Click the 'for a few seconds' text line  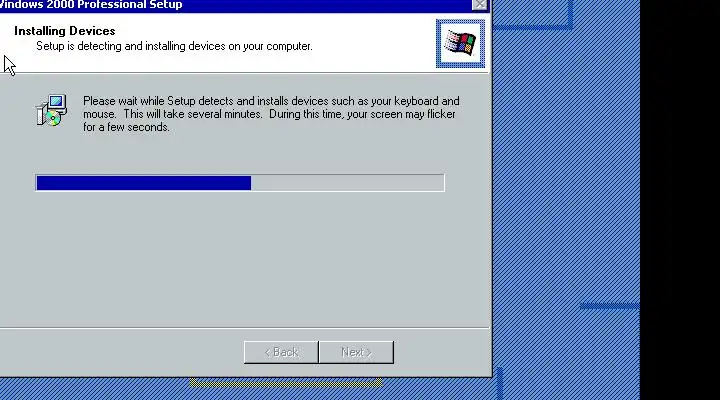click(126, 127)
